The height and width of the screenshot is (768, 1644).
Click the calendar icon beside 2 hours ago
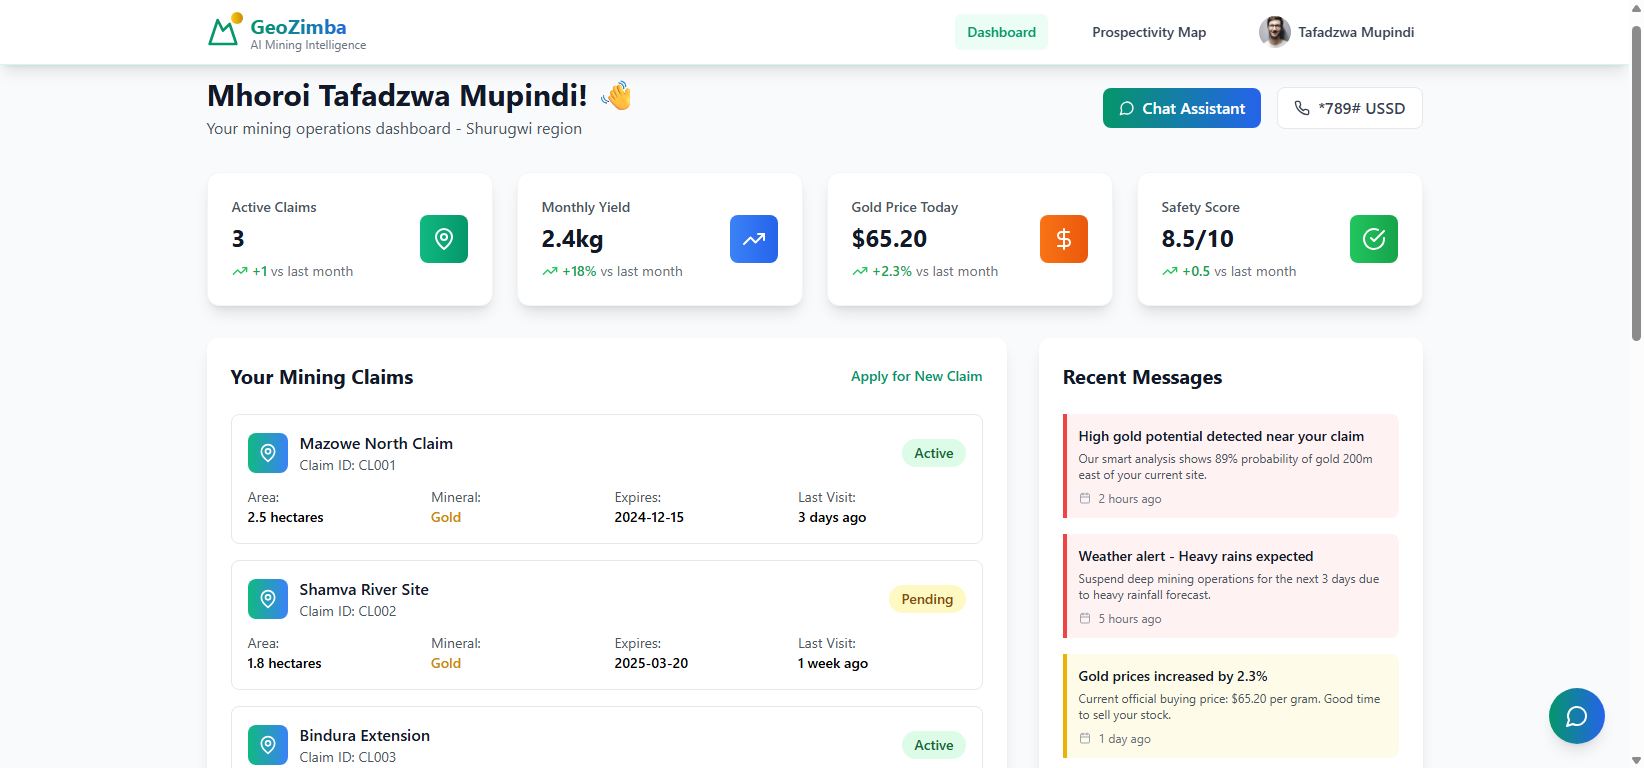[1085, 498]
